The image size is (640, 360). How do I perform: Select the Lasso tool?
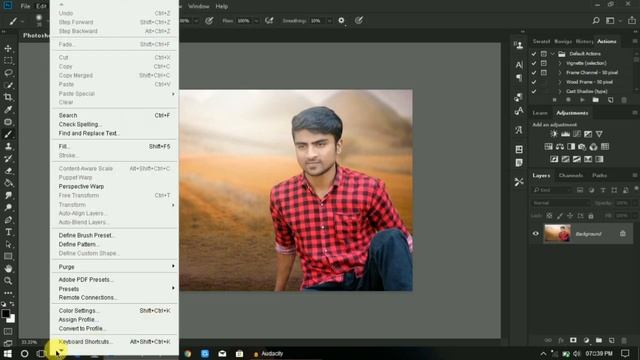pos(8,73)
